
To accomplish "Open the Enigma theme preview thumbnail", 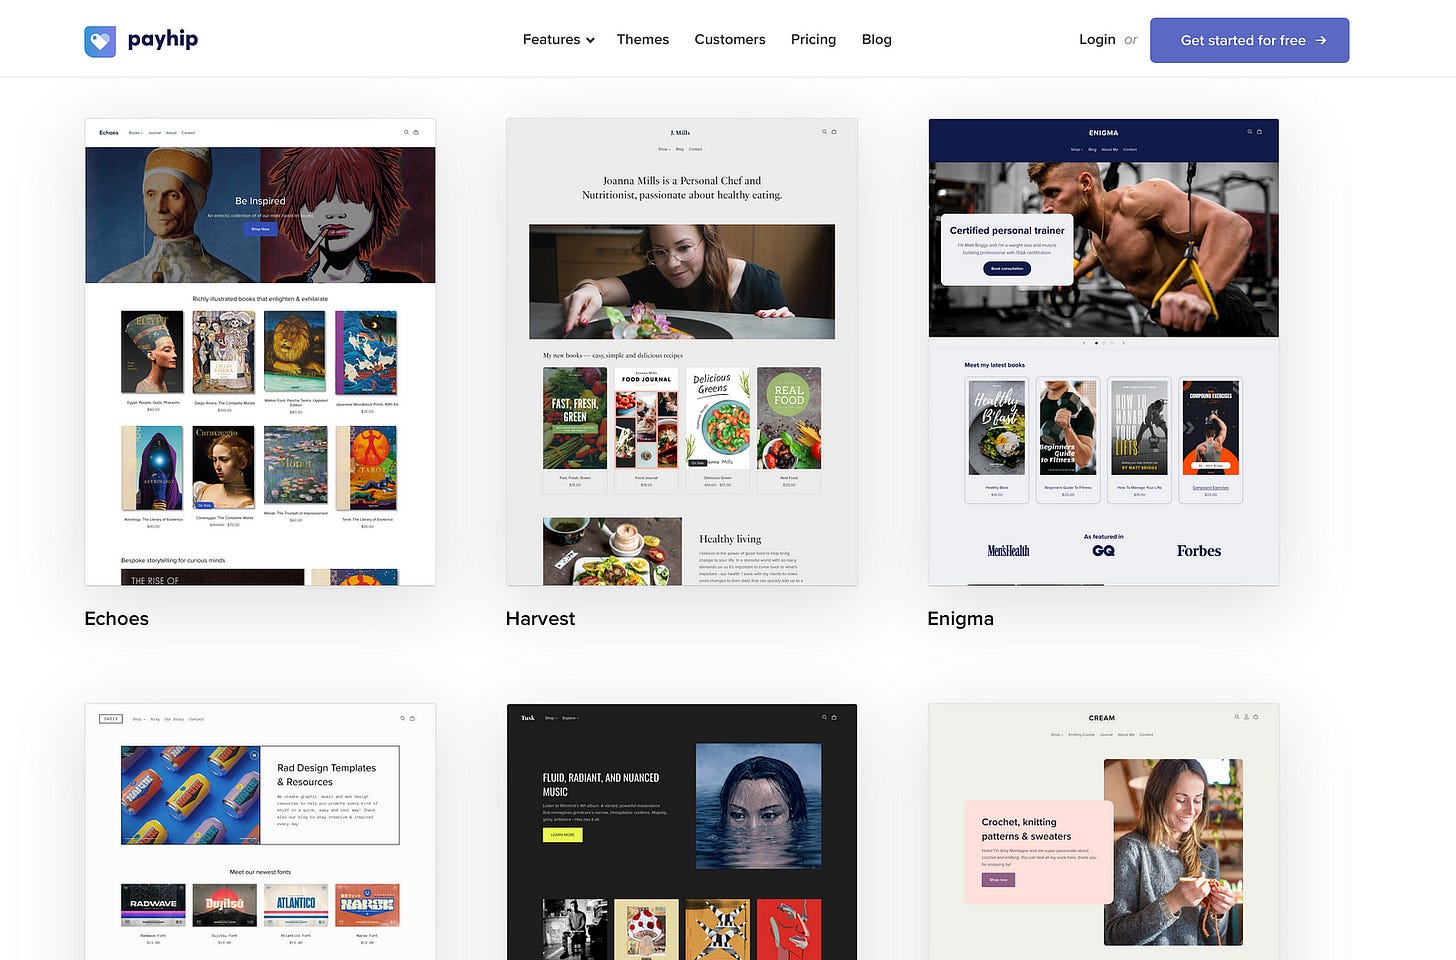I will coord(1104,352).
